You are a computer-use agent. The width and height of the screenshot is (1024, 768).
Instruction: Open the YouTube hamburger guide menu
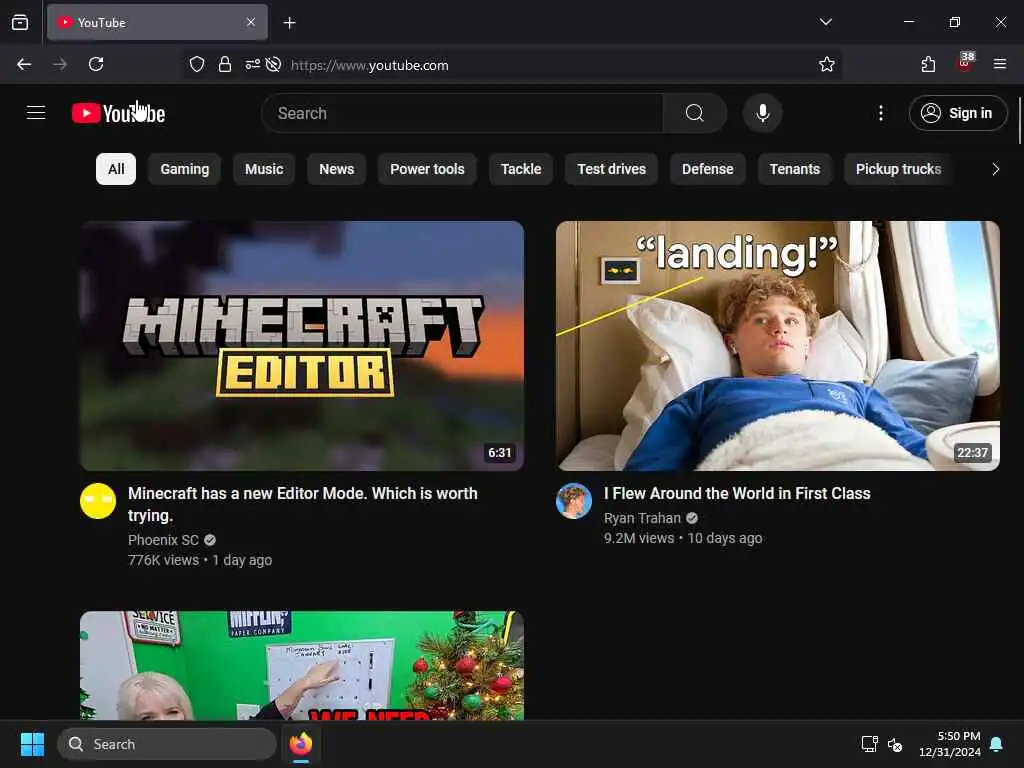pyautogui.click(x=36, y=113)
